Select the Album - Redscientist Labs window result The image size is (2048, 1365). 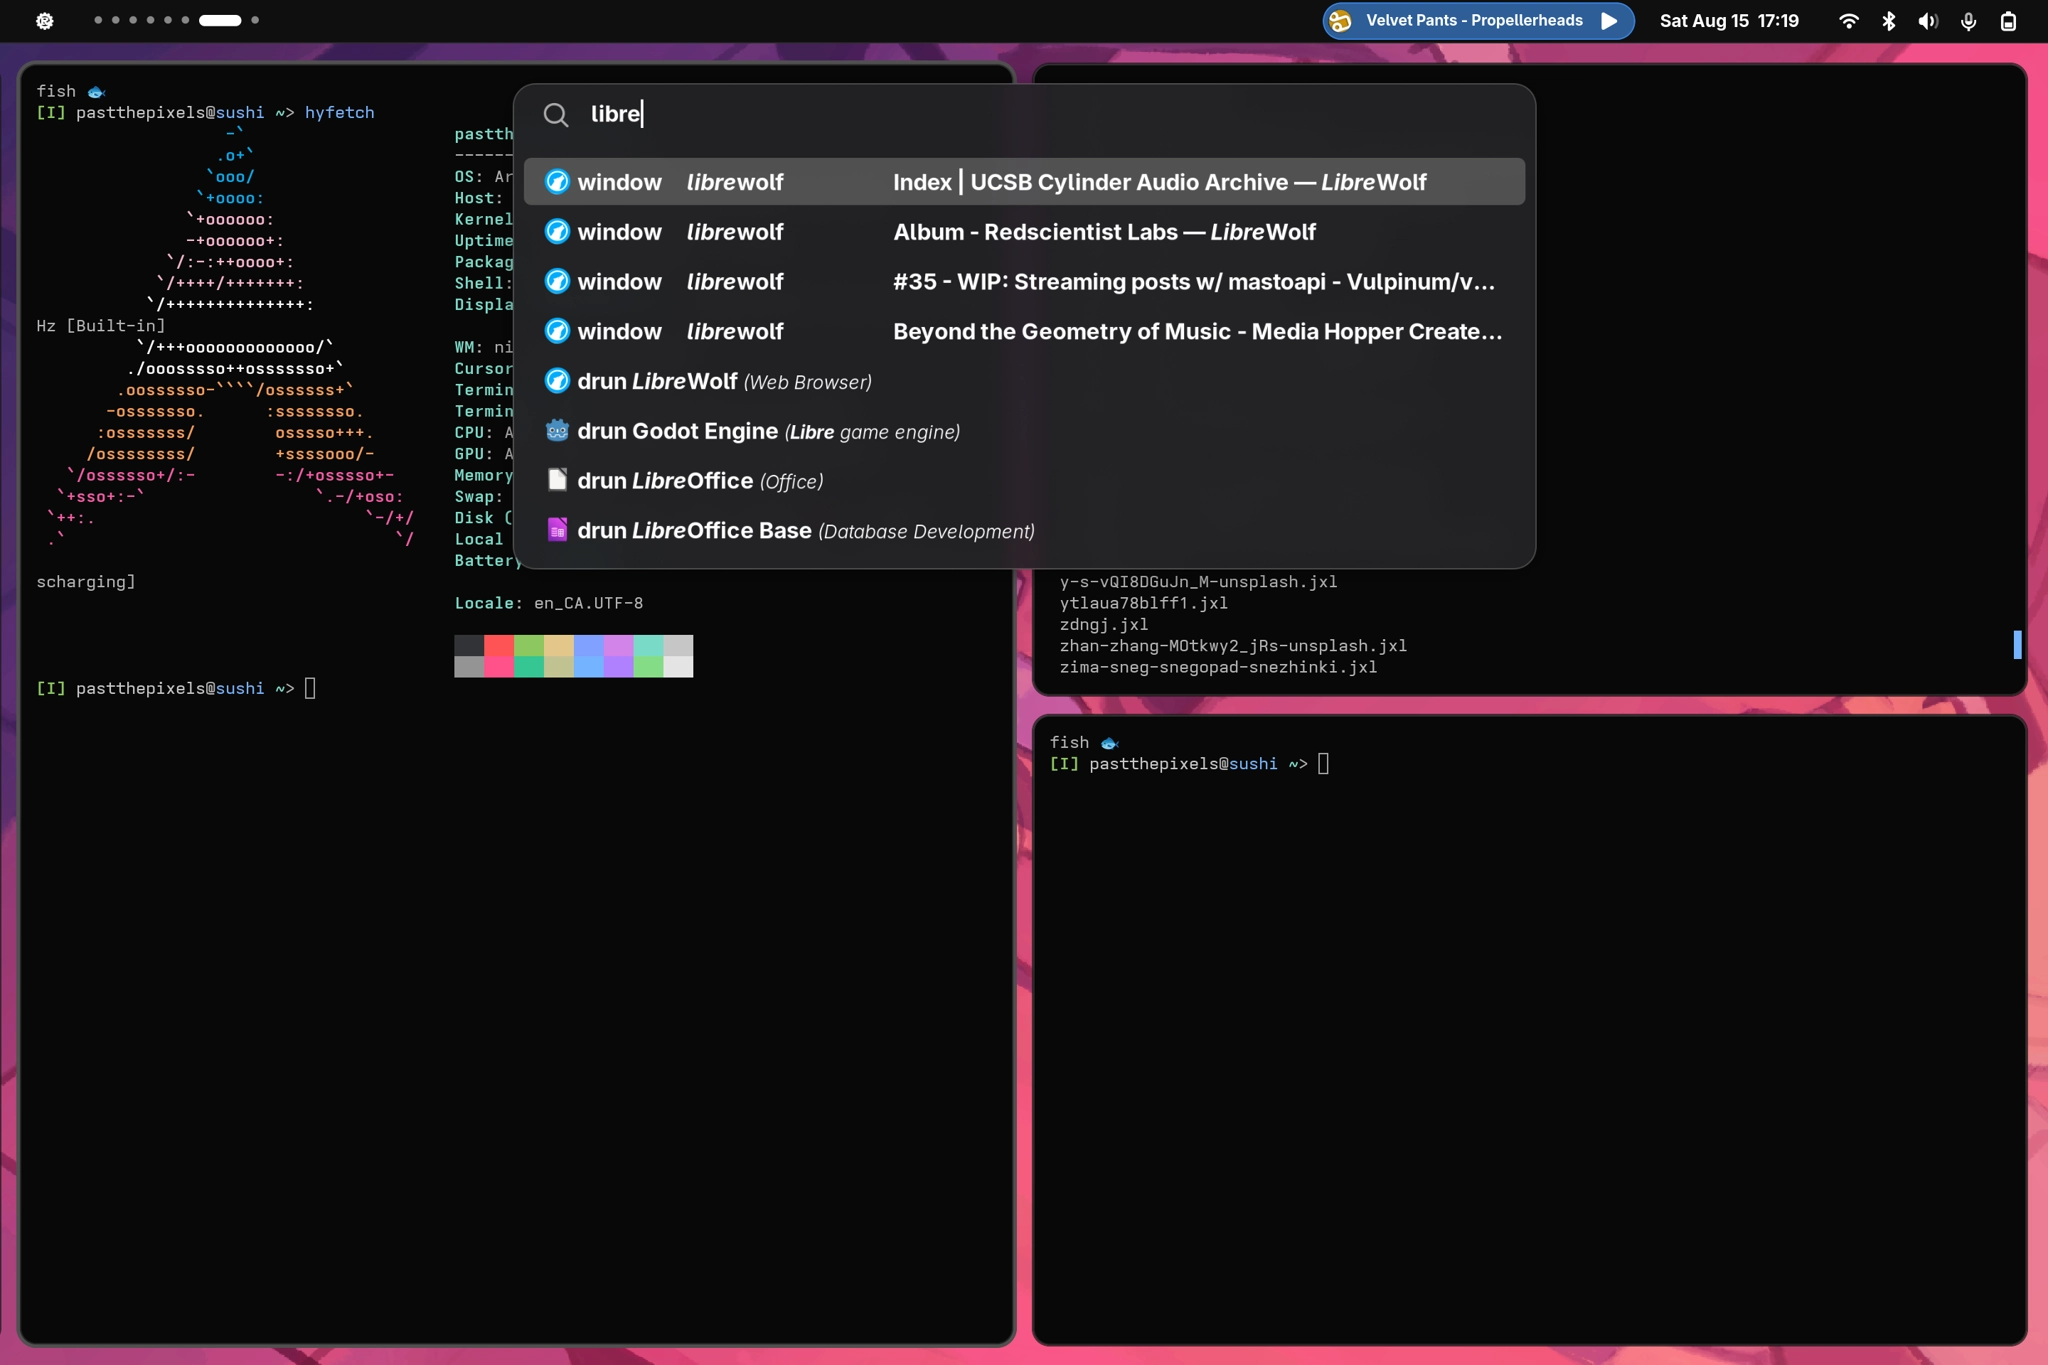[x=1024, y=232]
